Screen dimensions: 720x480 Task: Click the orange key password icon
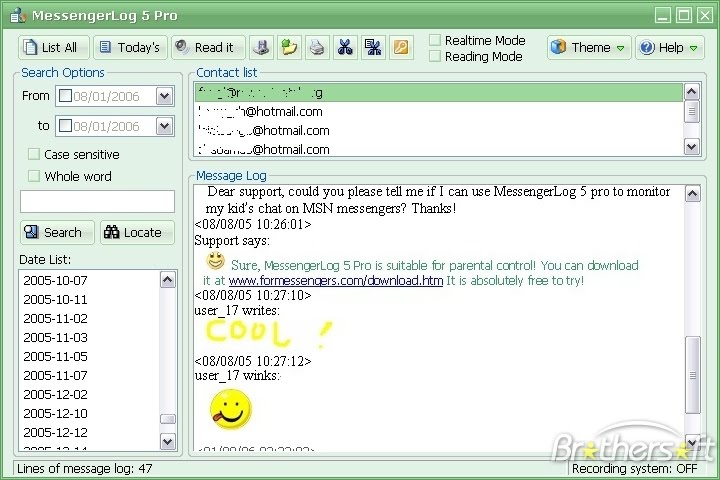tap(401, 47)
